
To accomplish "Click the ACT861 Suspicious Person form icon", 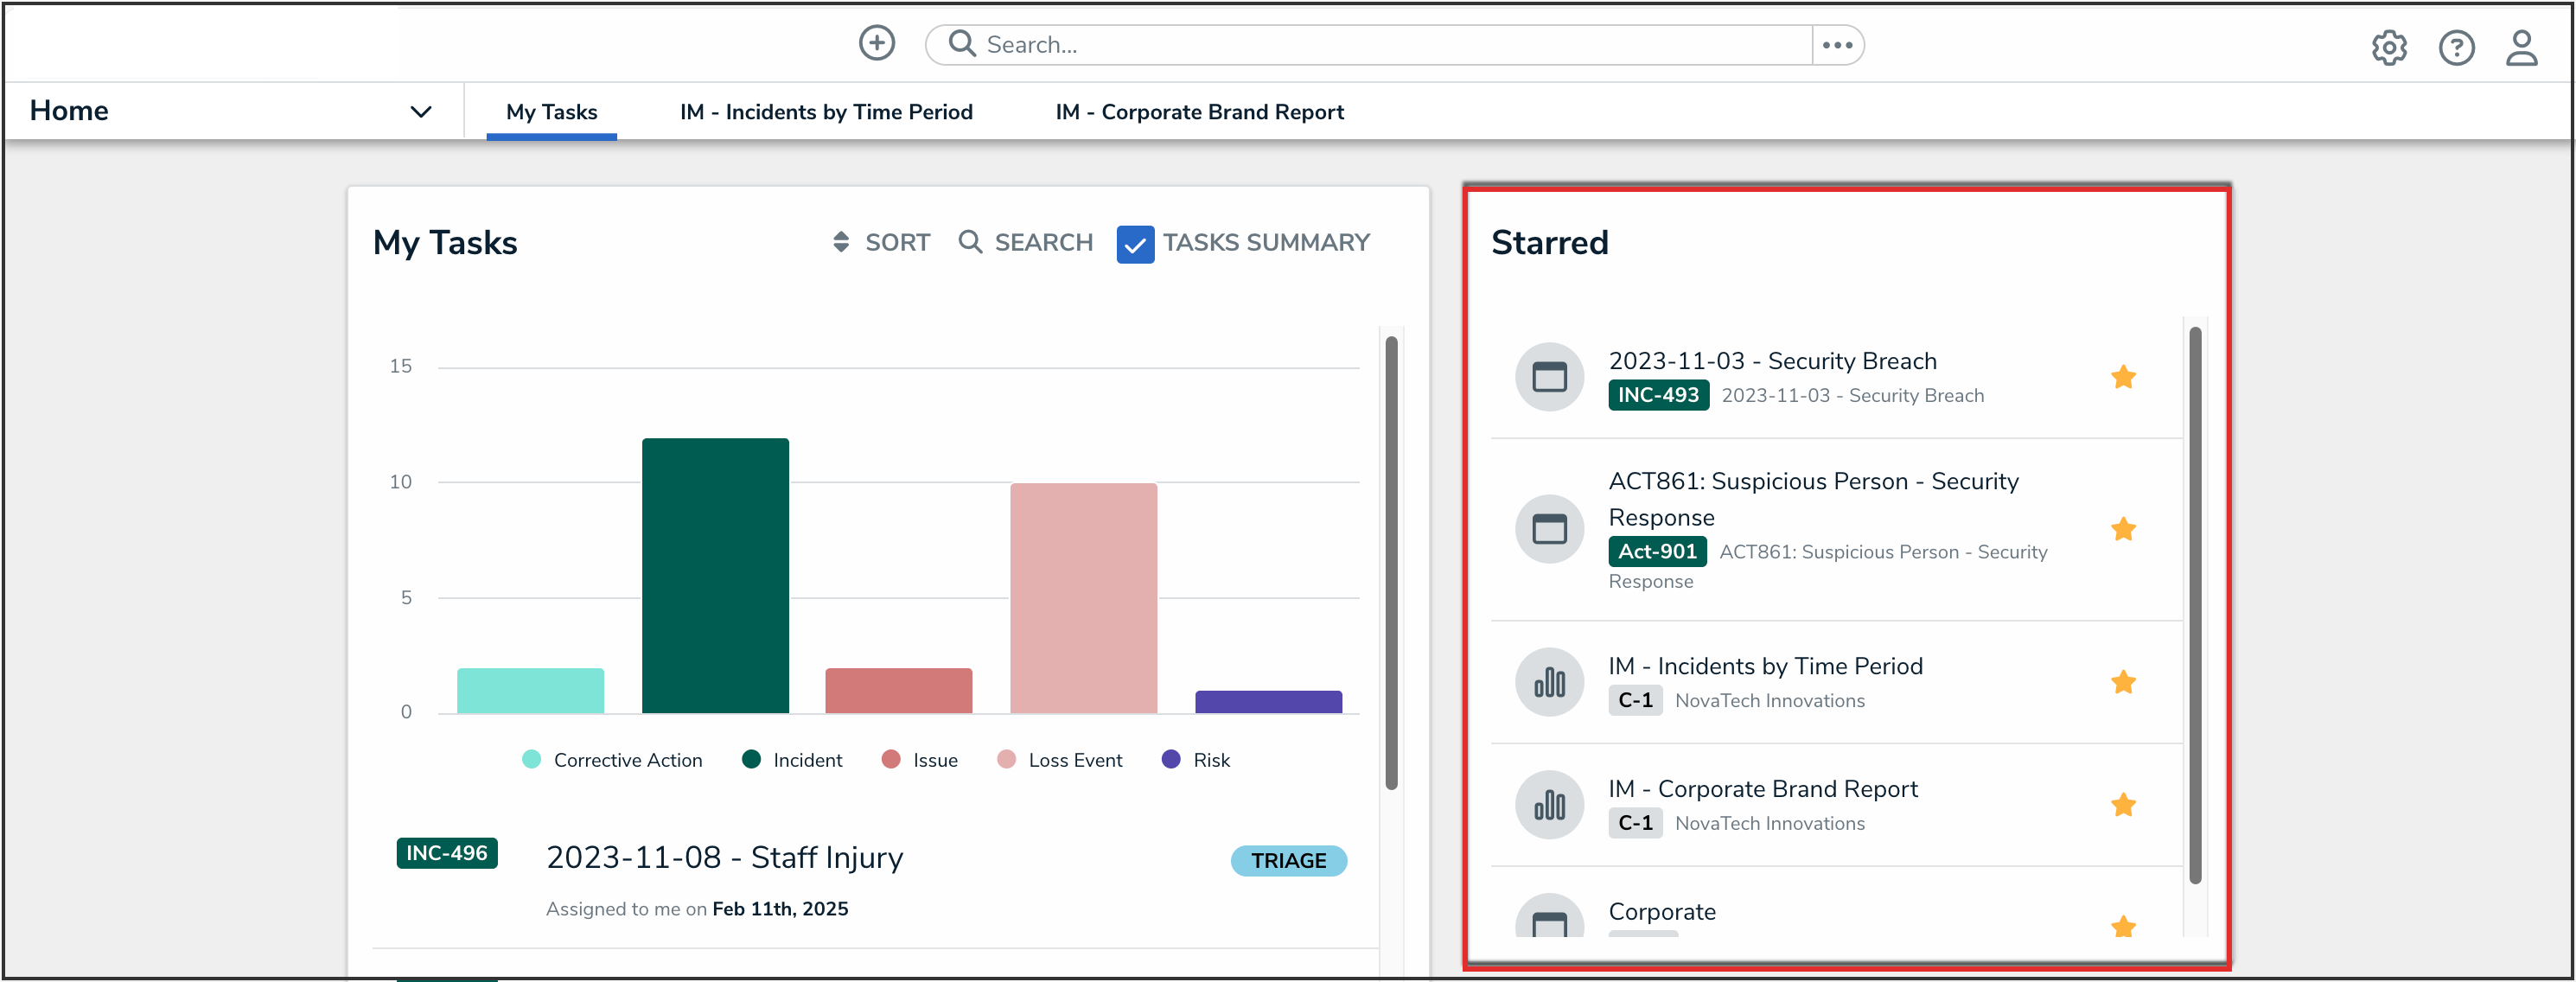I will [1548, 529].
